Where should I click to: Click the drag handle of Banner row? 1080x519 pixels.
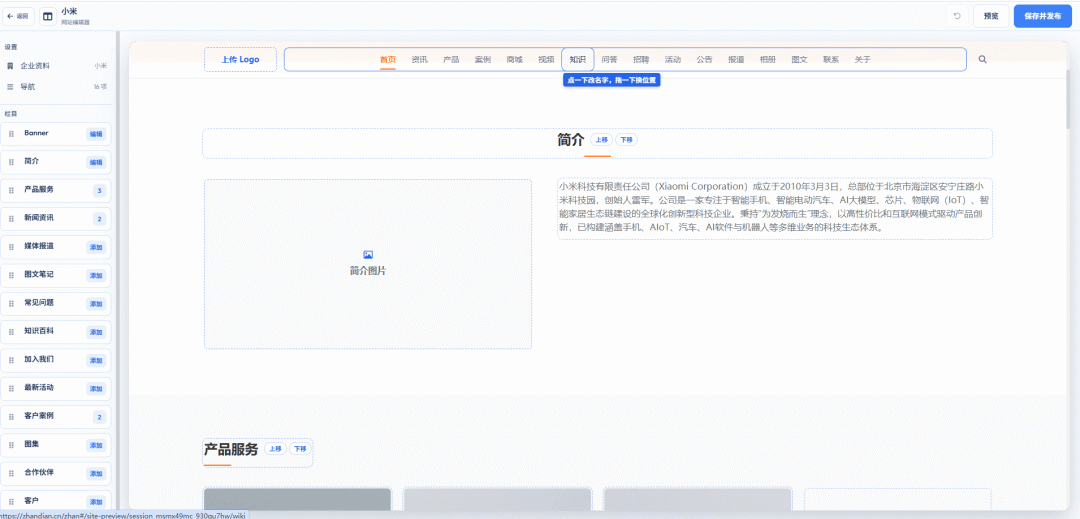(11, 134)
